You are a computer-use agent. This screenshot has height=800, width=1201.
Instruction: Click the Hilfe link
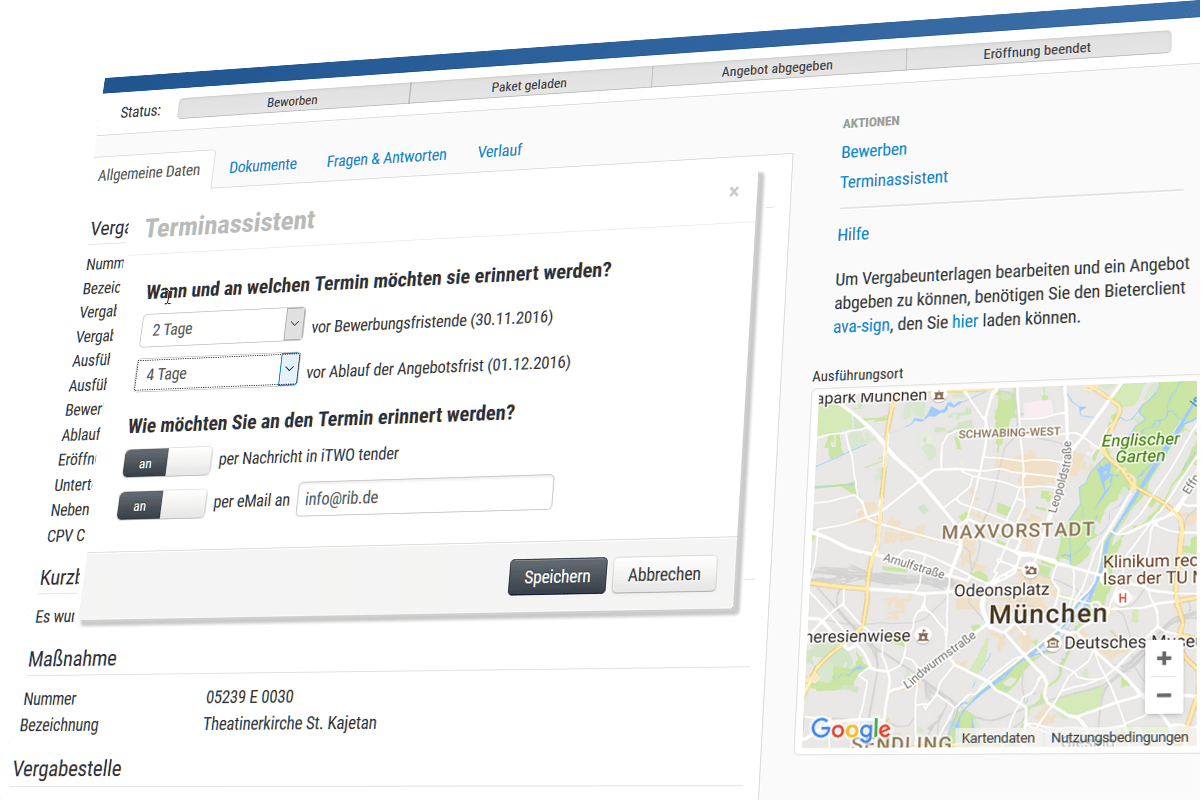tap(853, 234)
